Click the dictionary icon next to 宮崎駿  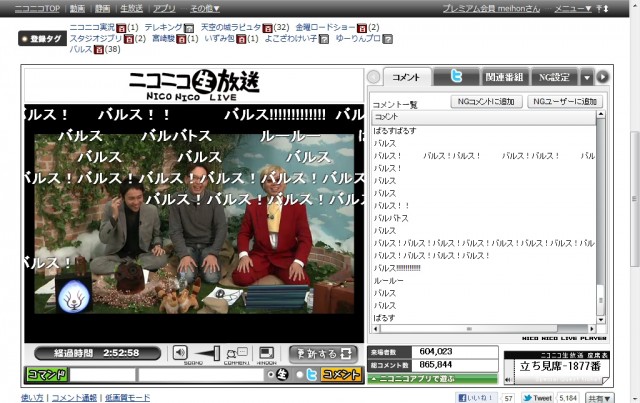[x=182, y=39]
